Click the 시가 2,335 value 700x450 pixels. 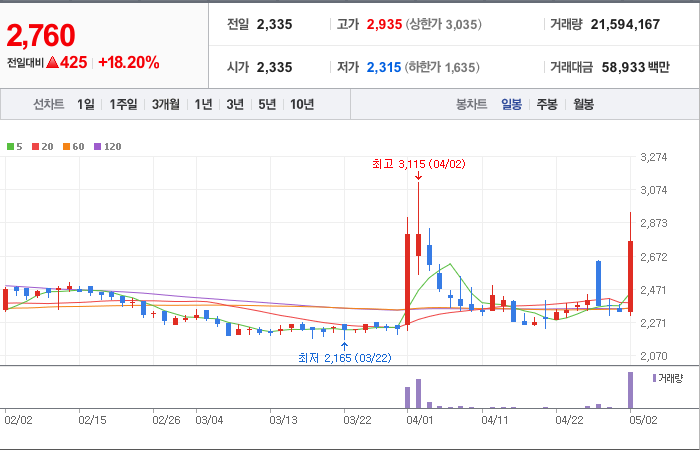click(x=274, y=67)
